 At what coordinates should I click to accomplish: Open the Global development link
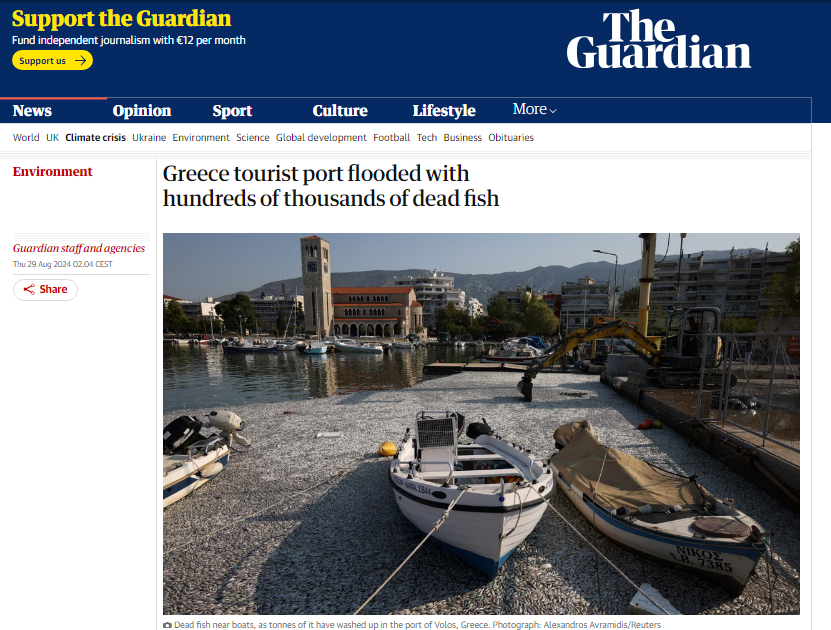tap(321, 138)
